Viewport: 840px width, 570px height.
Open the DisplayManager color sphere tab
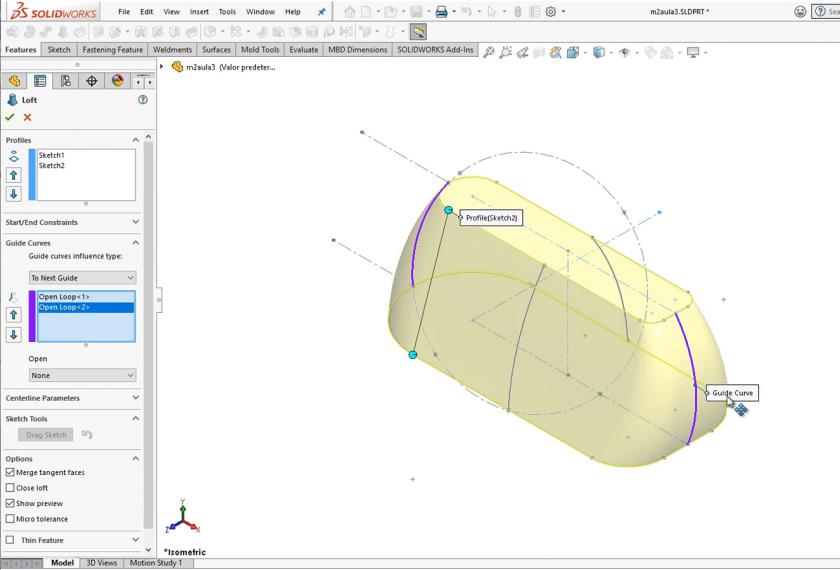click(117, 81)
